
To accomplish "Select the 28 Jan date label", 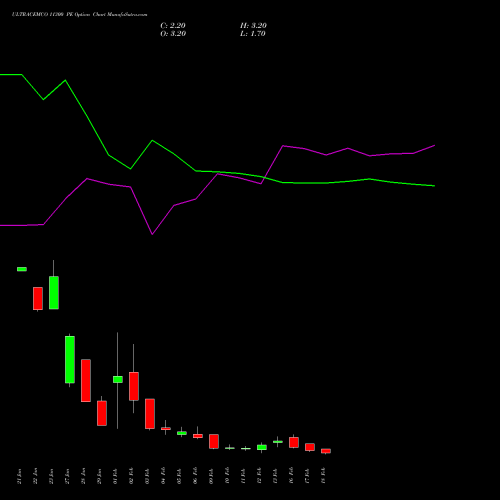I will point(83,476).
